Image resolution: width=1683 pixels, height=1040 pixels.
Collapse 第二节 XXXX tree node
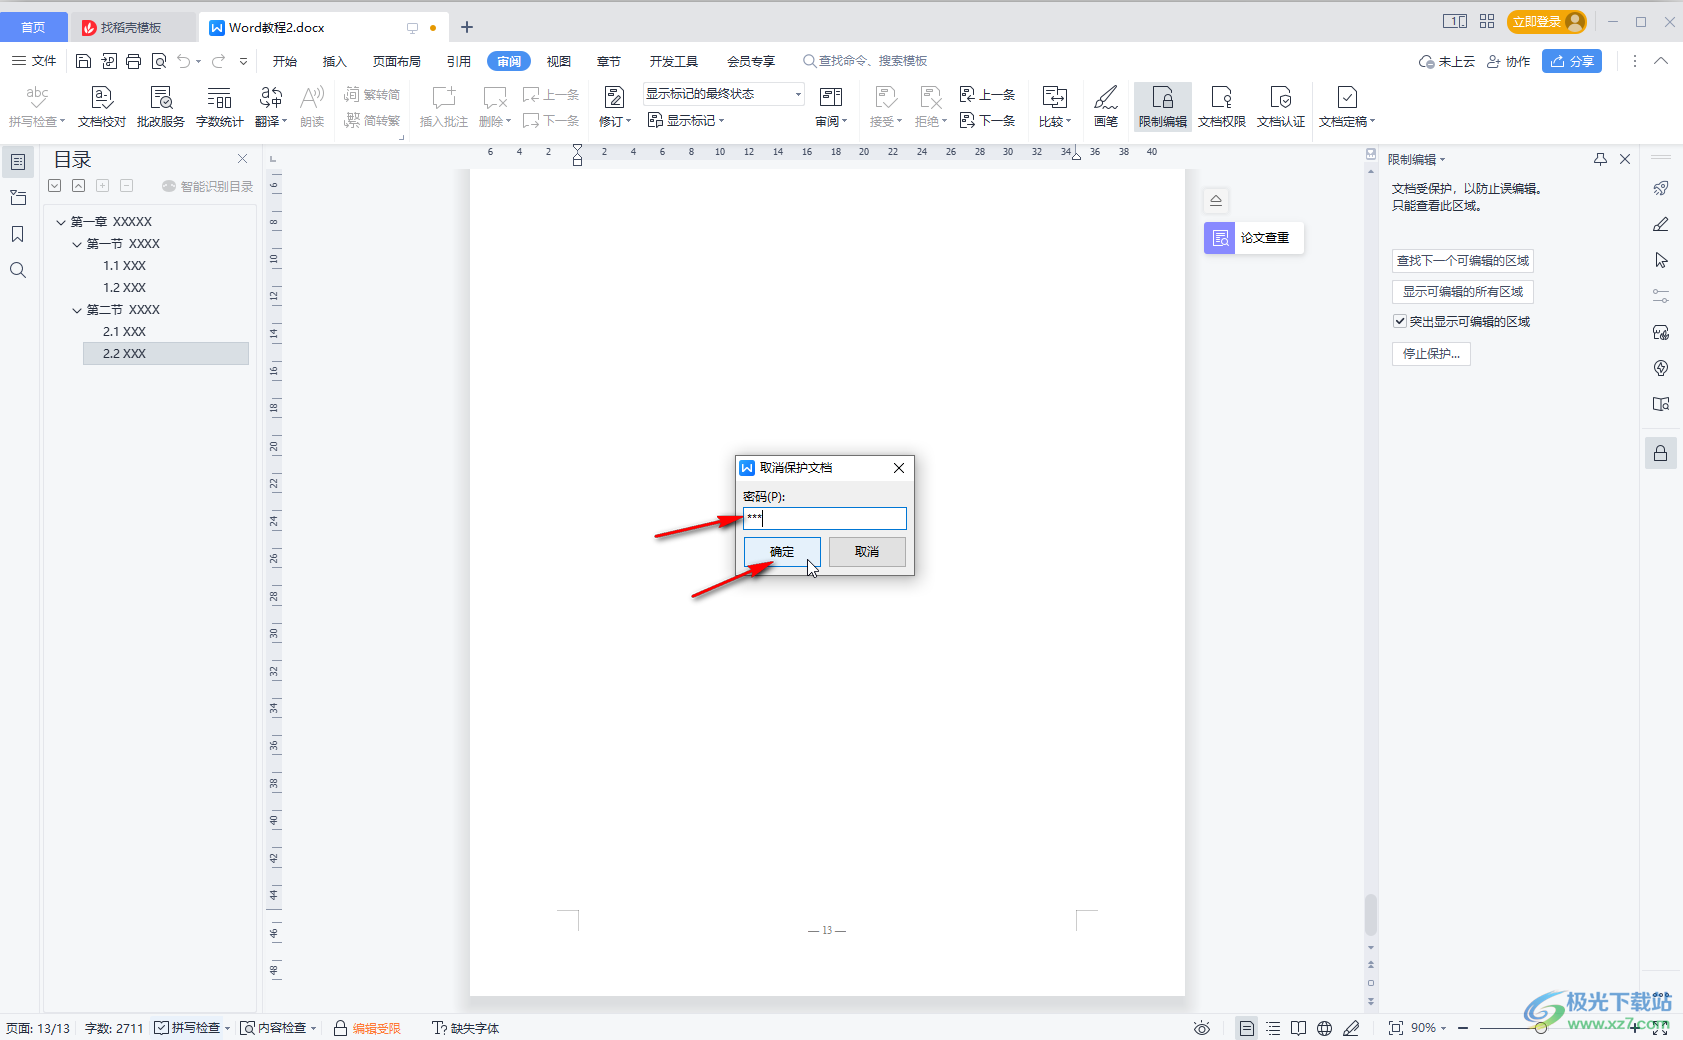point(77,310)
